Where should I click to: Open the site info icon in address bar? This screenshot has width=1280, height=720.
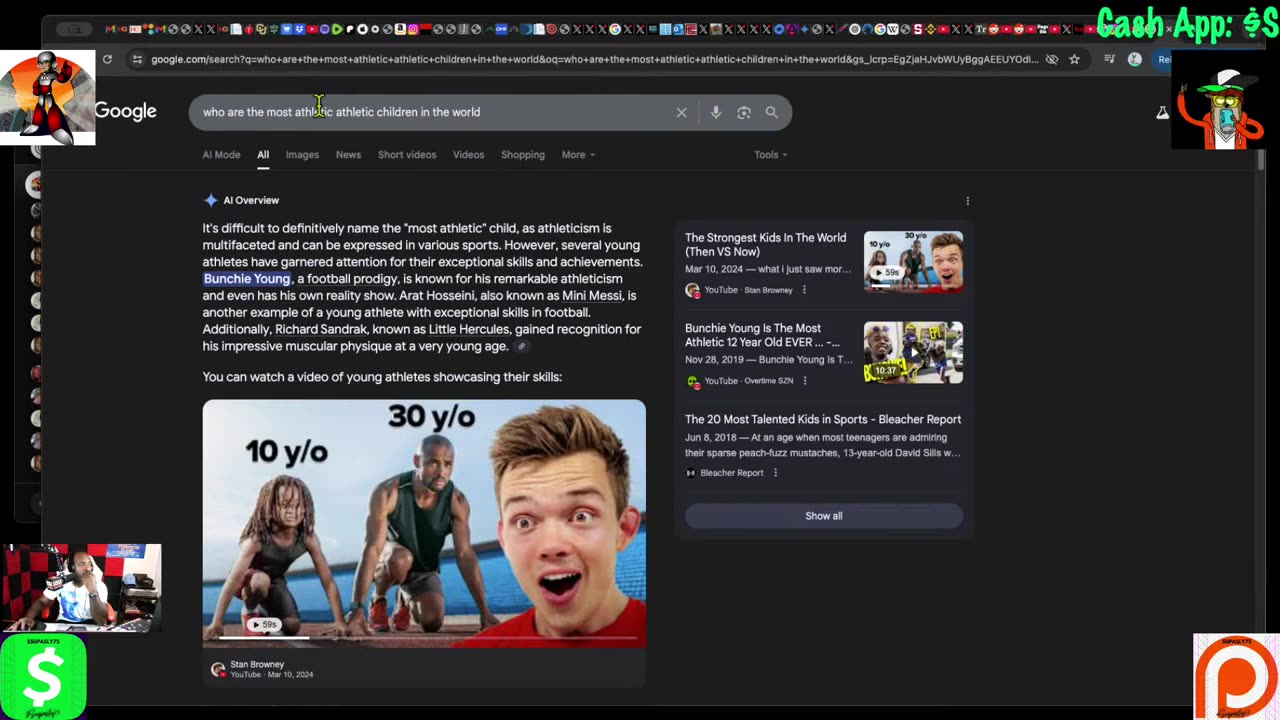coord(137,59)
